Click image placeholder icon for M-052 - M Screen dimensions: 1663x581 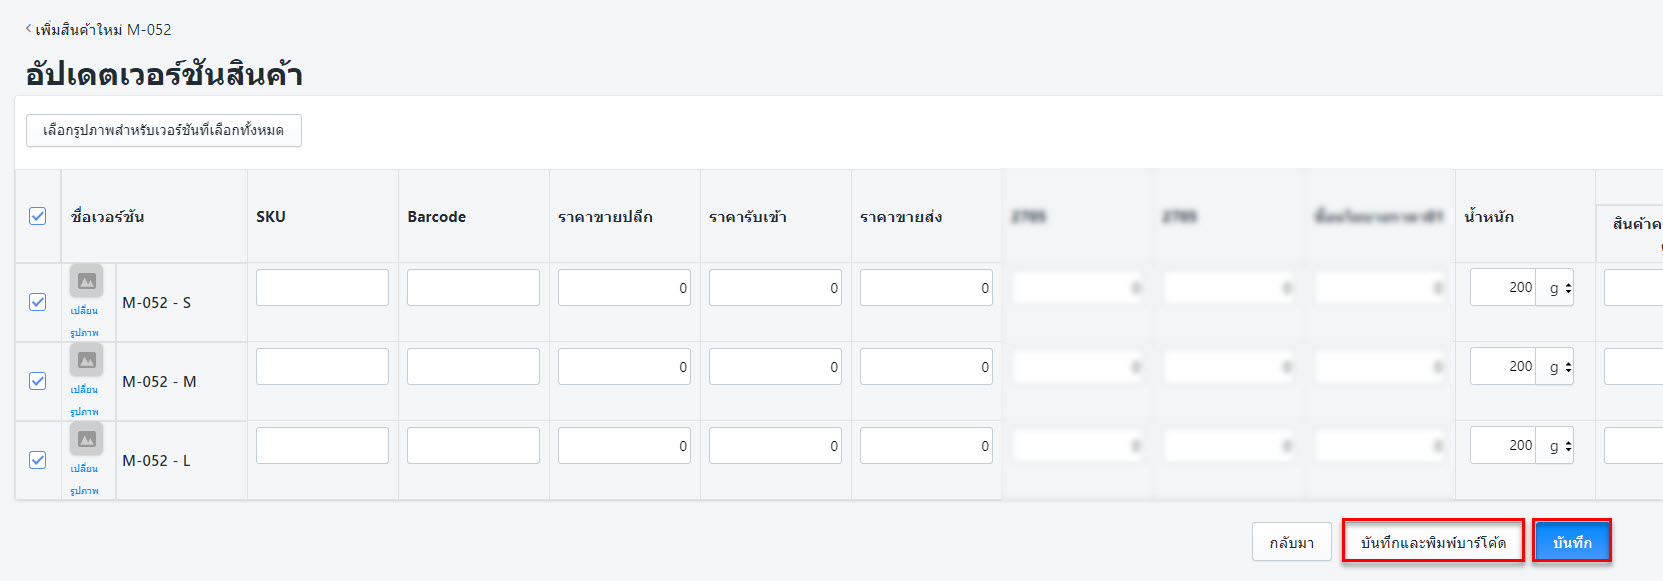pos(86,360)
